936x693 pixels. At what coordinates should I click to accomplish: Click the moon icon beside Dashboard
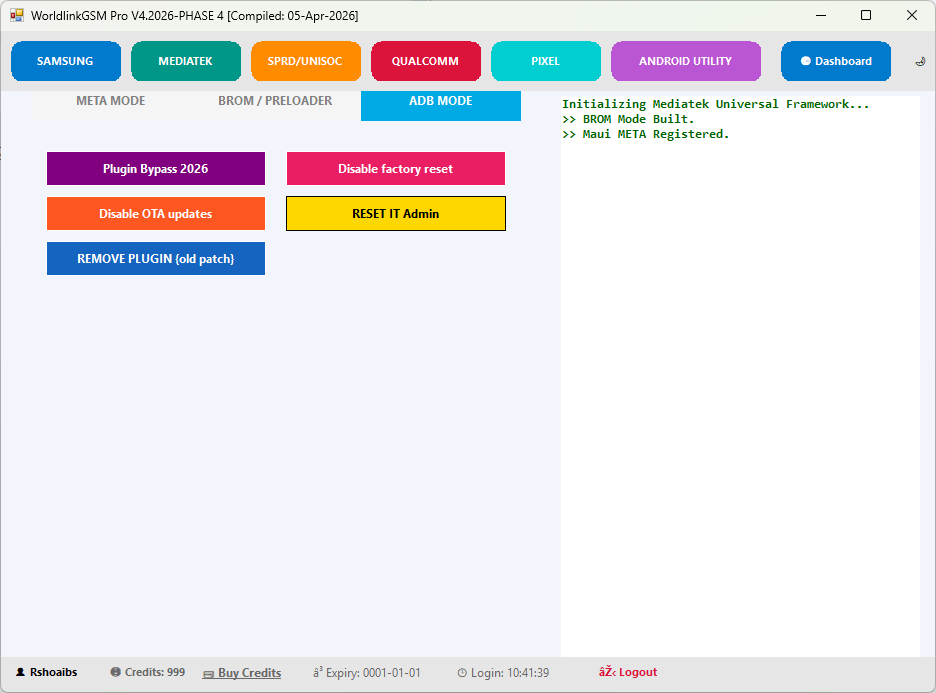click(920, 61)
